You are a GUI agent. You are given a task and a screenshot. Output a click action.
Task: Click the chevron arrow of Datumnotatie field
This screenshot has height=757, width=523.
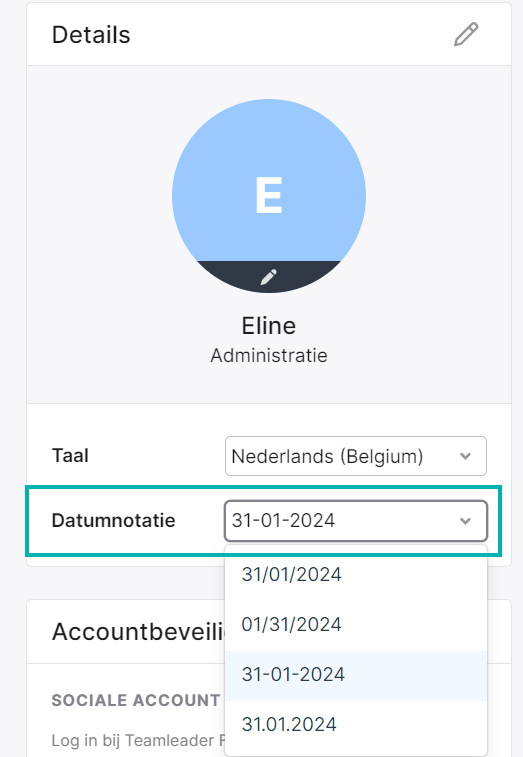click(466, 521)
